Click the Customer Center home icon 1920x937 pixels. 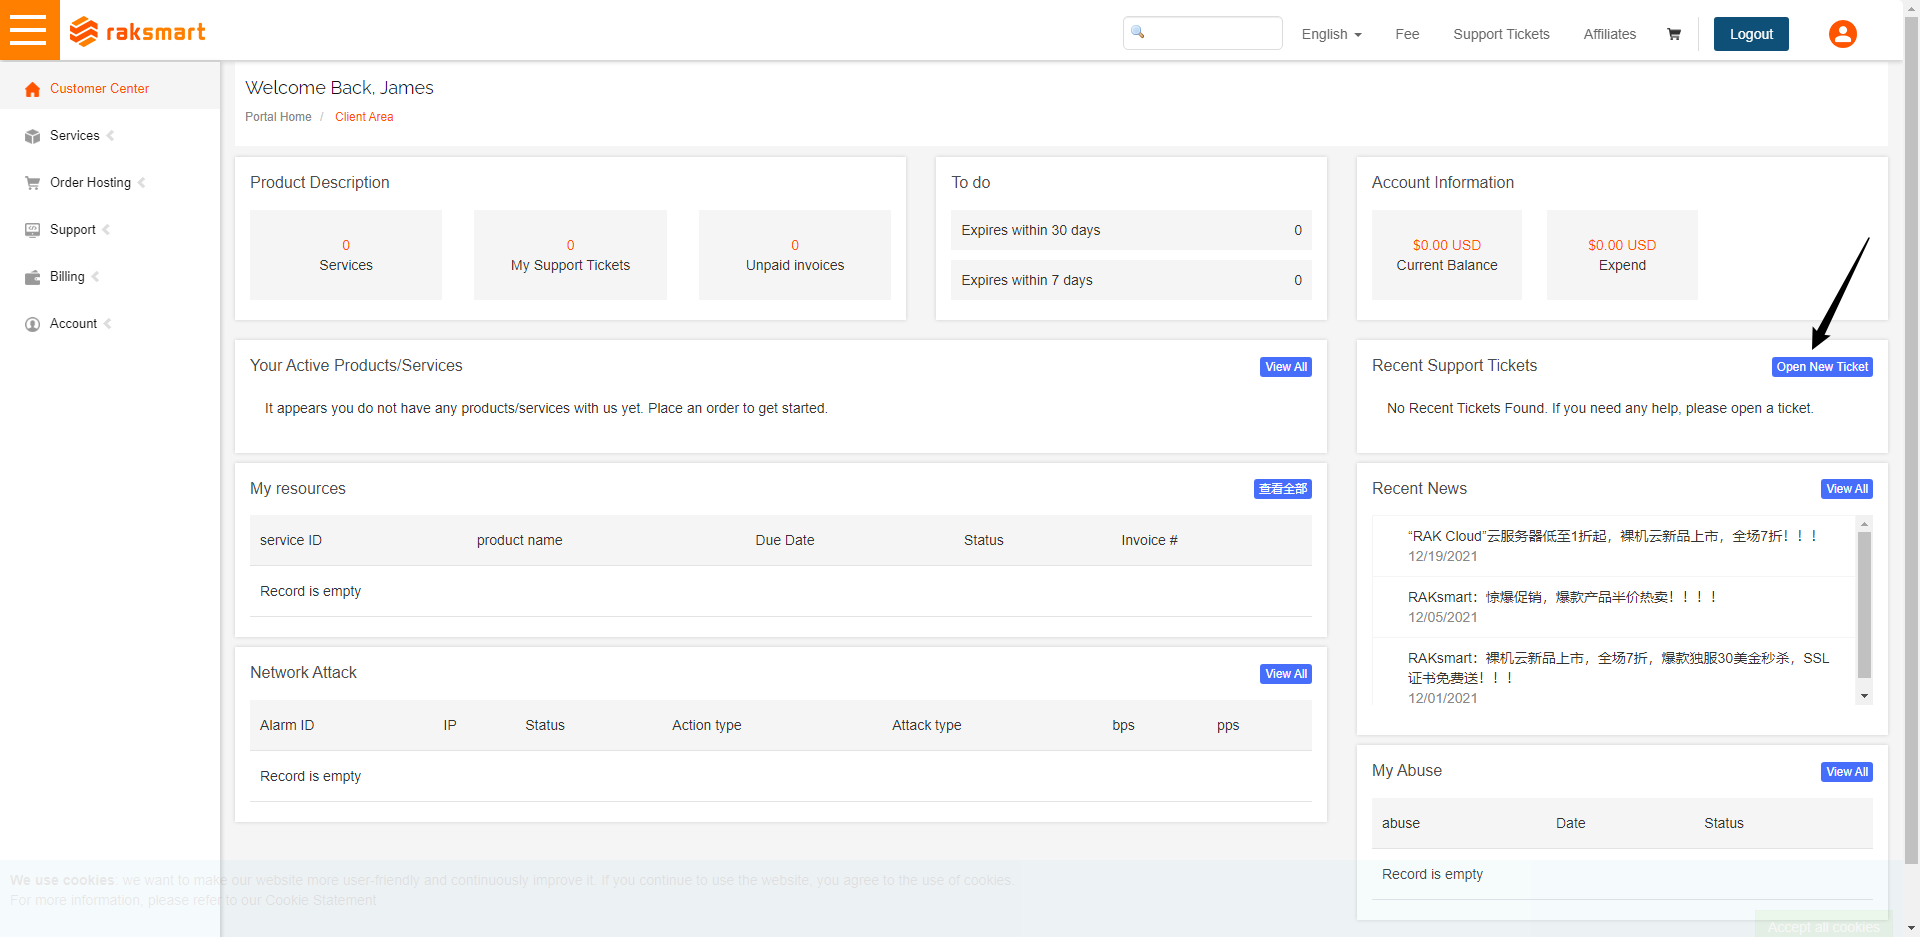pos(32,89)
